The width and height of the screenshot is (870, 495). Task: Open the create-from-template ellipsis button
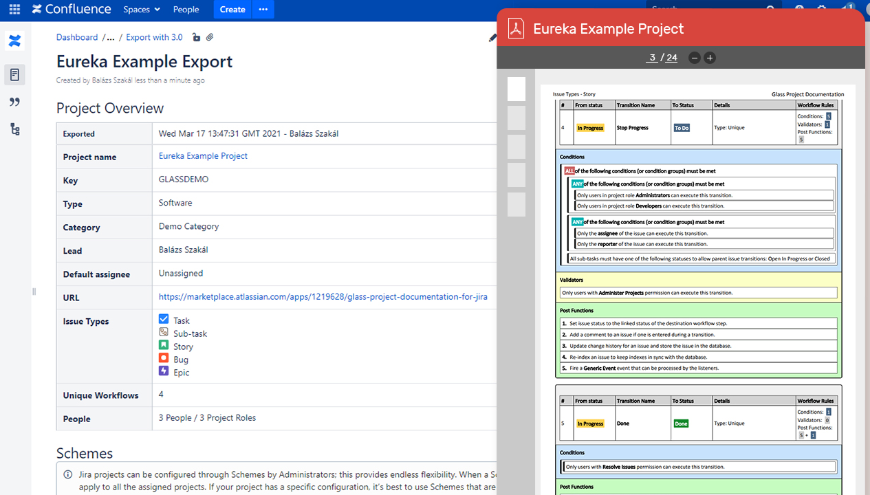tap(263, 9)
